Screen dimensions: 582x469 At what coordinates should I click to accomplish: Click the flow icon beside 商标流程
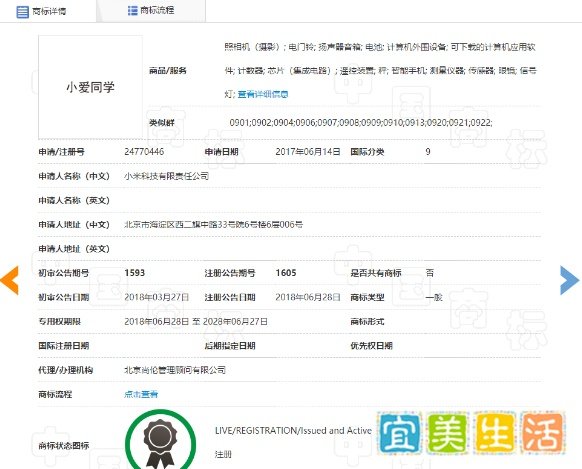tap(133, 10)
